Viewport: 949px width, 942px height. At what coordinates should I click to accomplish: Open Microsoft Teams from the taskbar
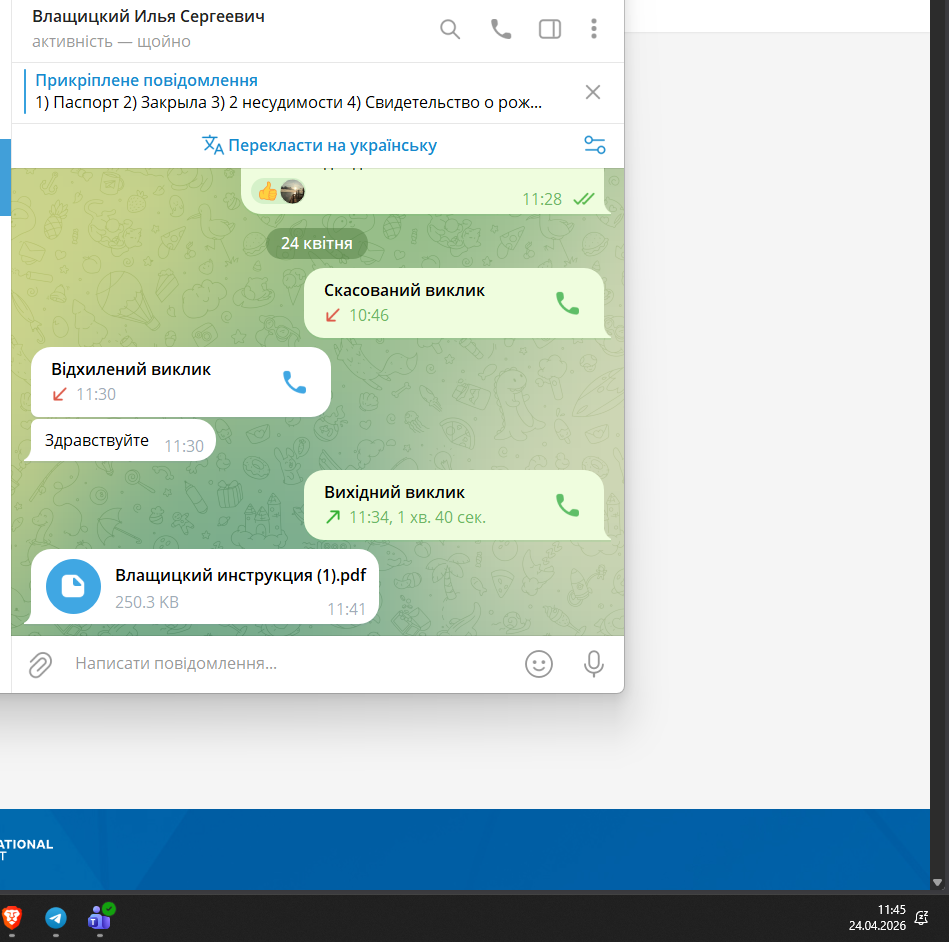pos(100,918)
